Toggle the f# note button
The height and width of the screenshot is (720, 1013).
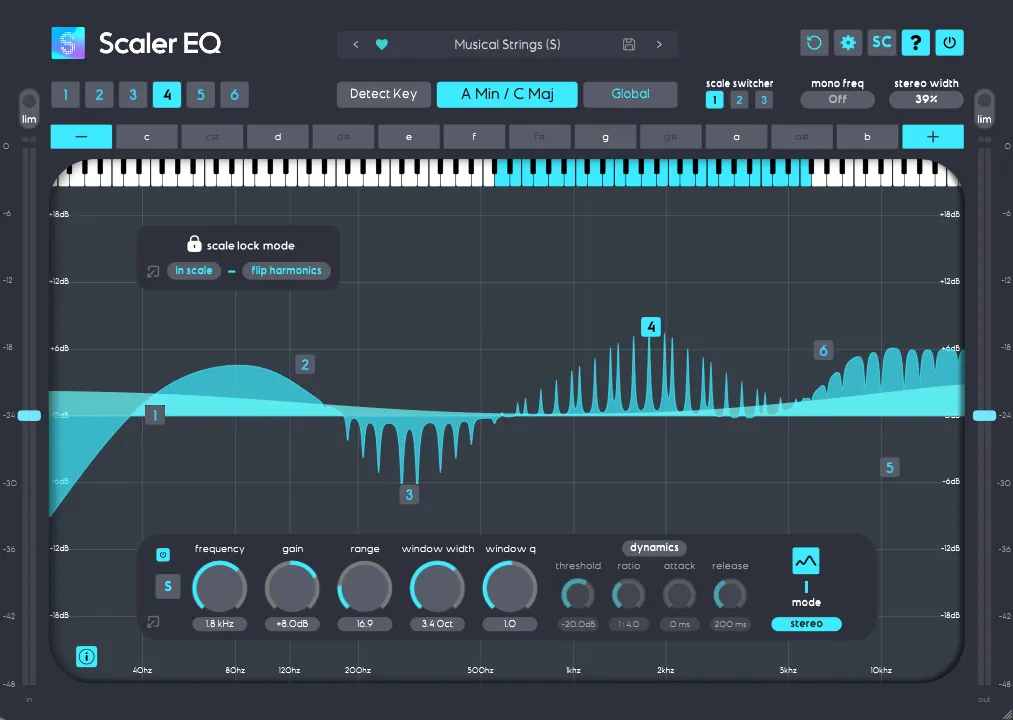(x=539, y=137)
